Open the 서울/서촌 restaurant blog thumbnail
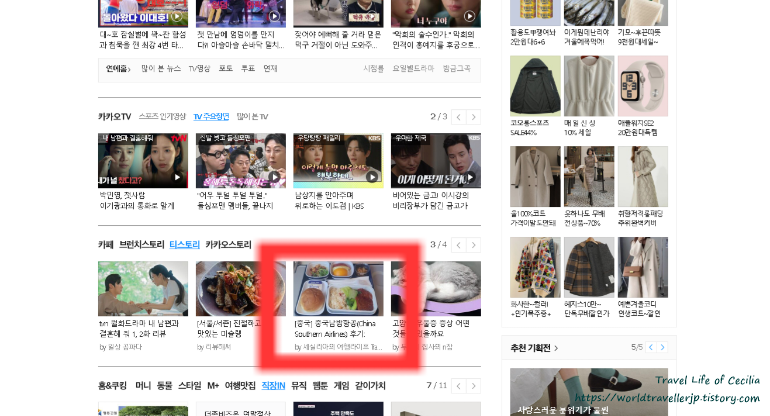770x416 pixels. pos(241,288)
